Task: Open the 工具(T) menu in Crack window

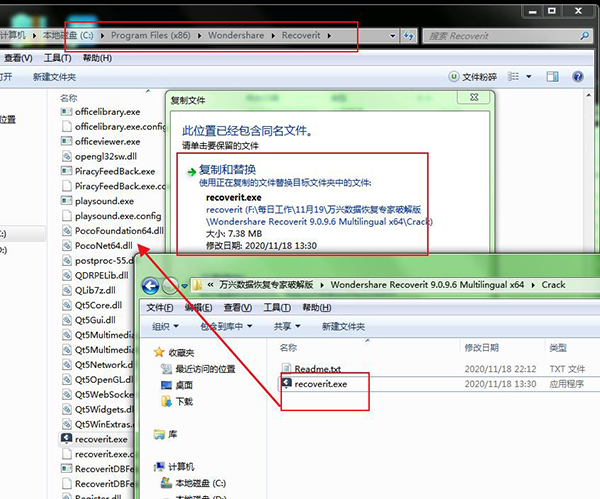Action: click(x=277, y=308)
